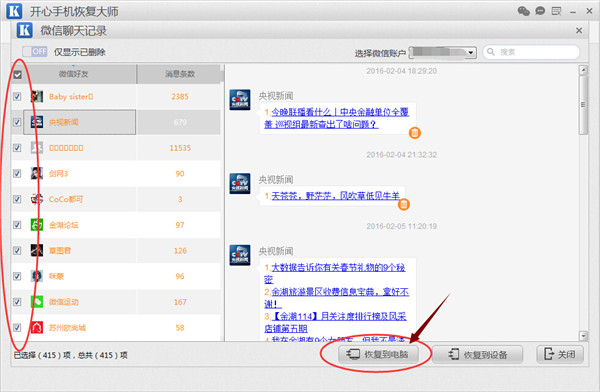Image resolution: width=600 pixels, height=392 pixels.
Task: Uncheck the 金湖论坛 checkbox
Action: (17, 225)
